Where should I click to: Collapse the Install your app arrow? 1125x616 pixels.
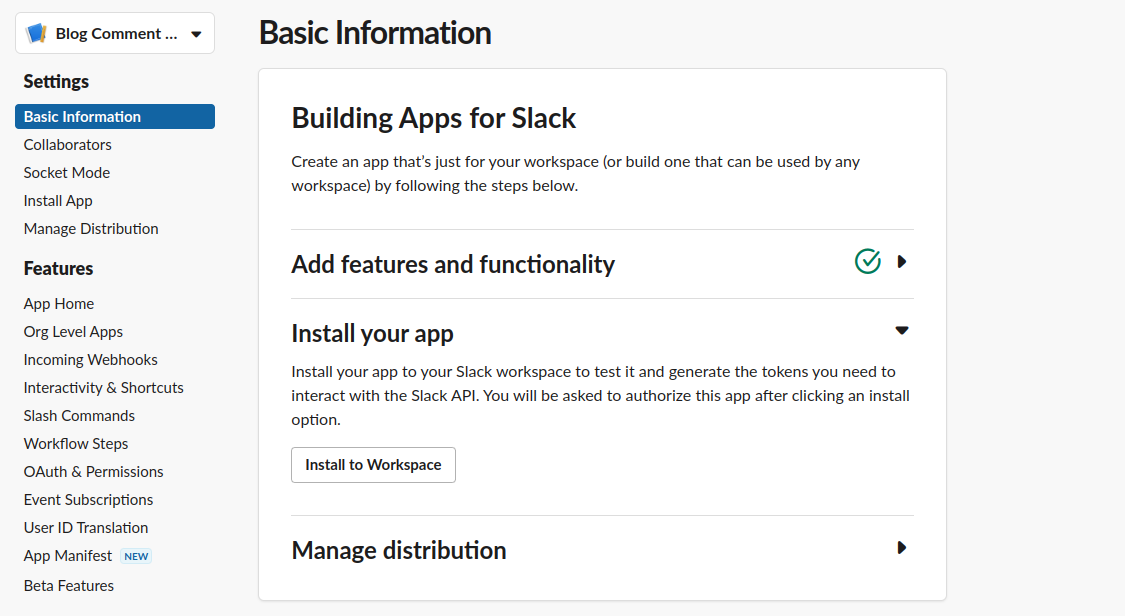coord(902,331)
